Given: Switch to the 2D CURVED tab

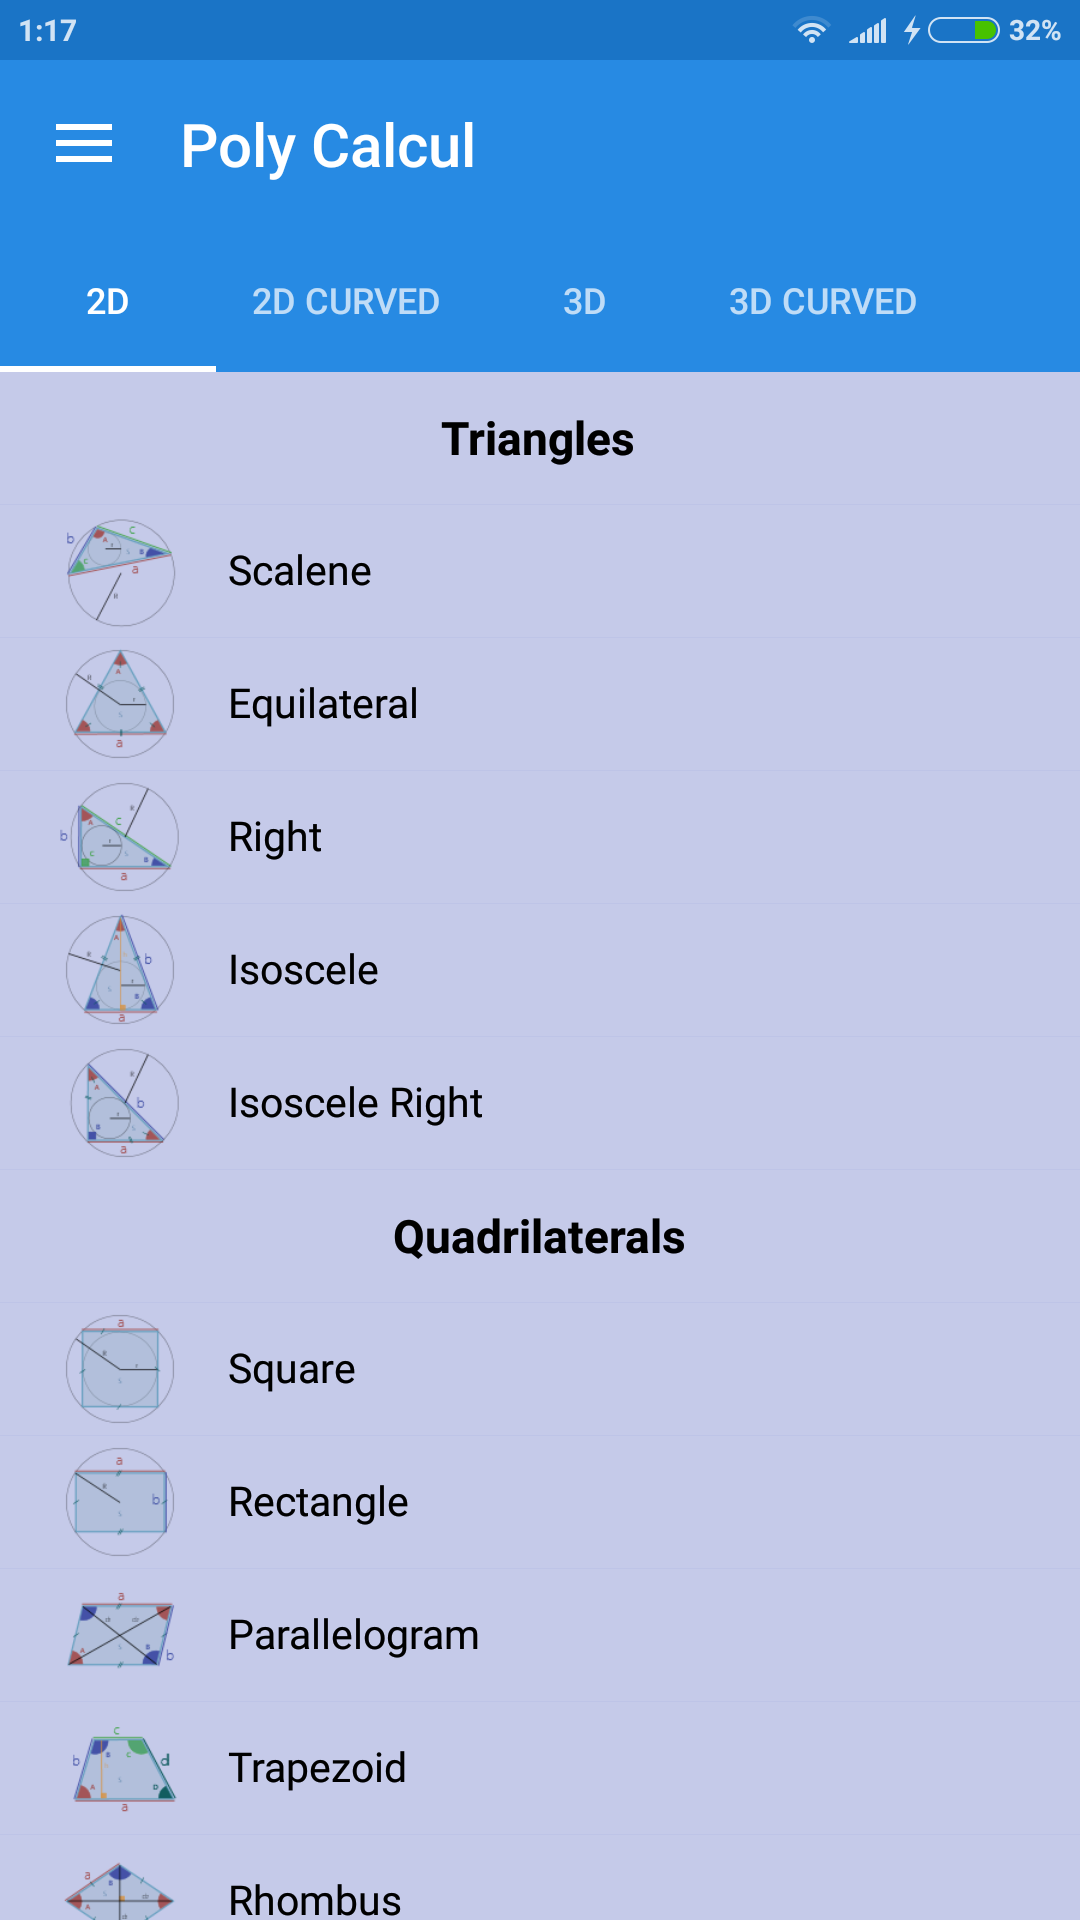Looking at the screenshot, I should (346, 302).
